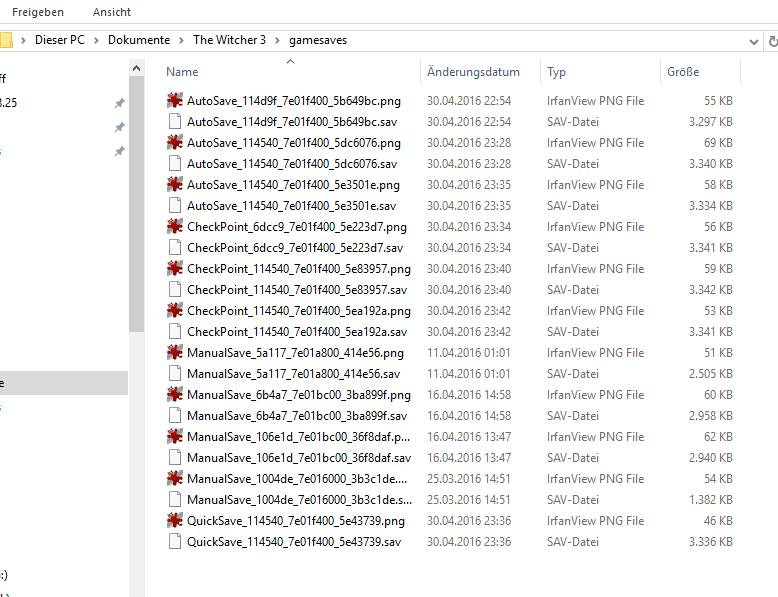The height and width of the screenshot is (597, 778).
Task: Click IrfanView icon of ManualSave_1004de png file
Action: coord(174,479)
